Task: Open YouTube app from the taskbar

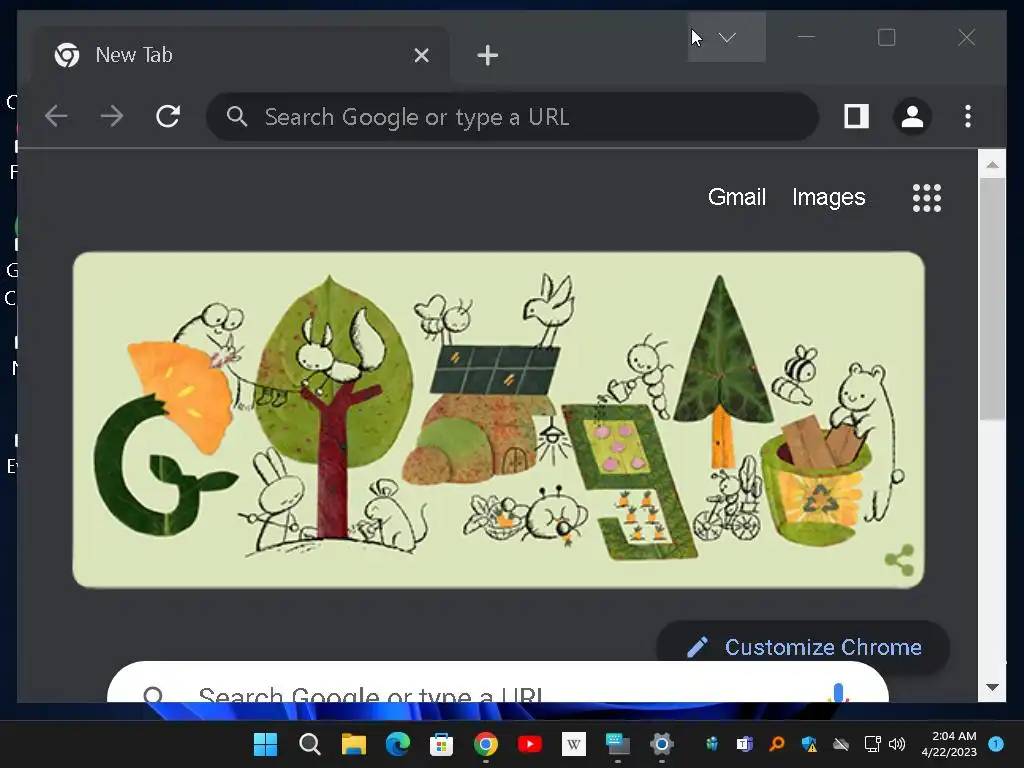Action: pyautogui.click(x=530, y=744)
